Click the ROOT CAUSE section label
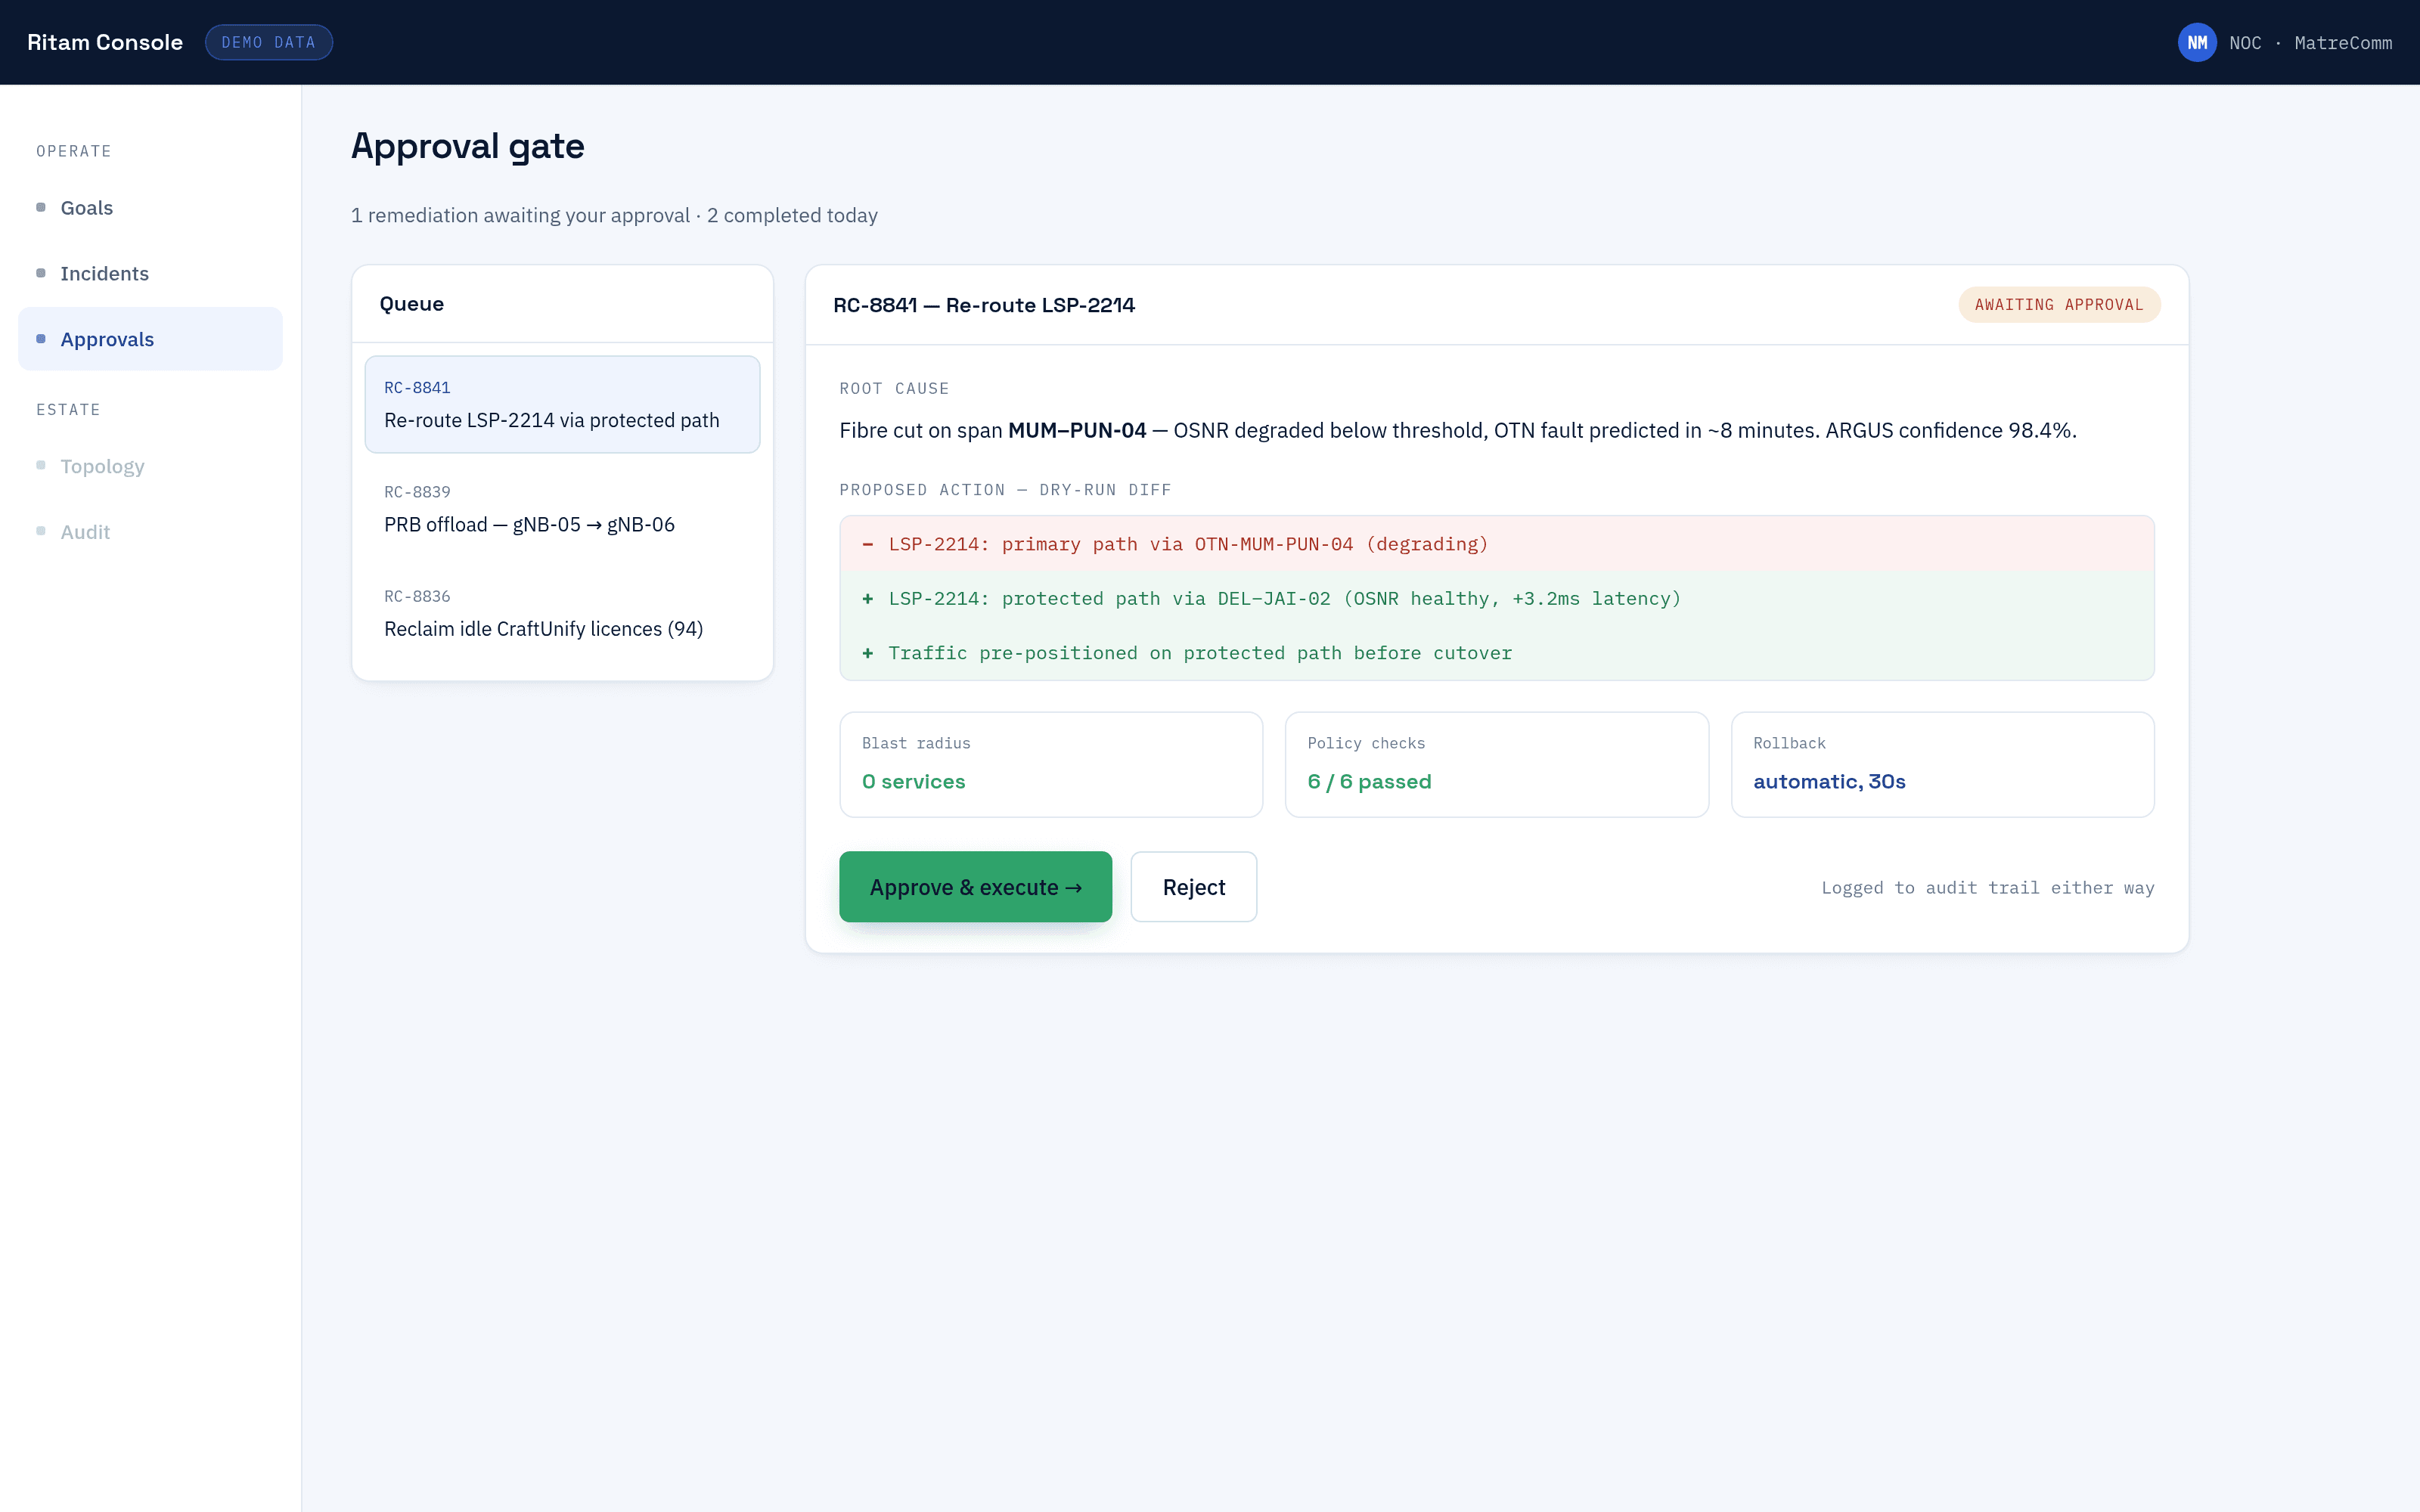The image size is (2420, 1512). point(894,388)
